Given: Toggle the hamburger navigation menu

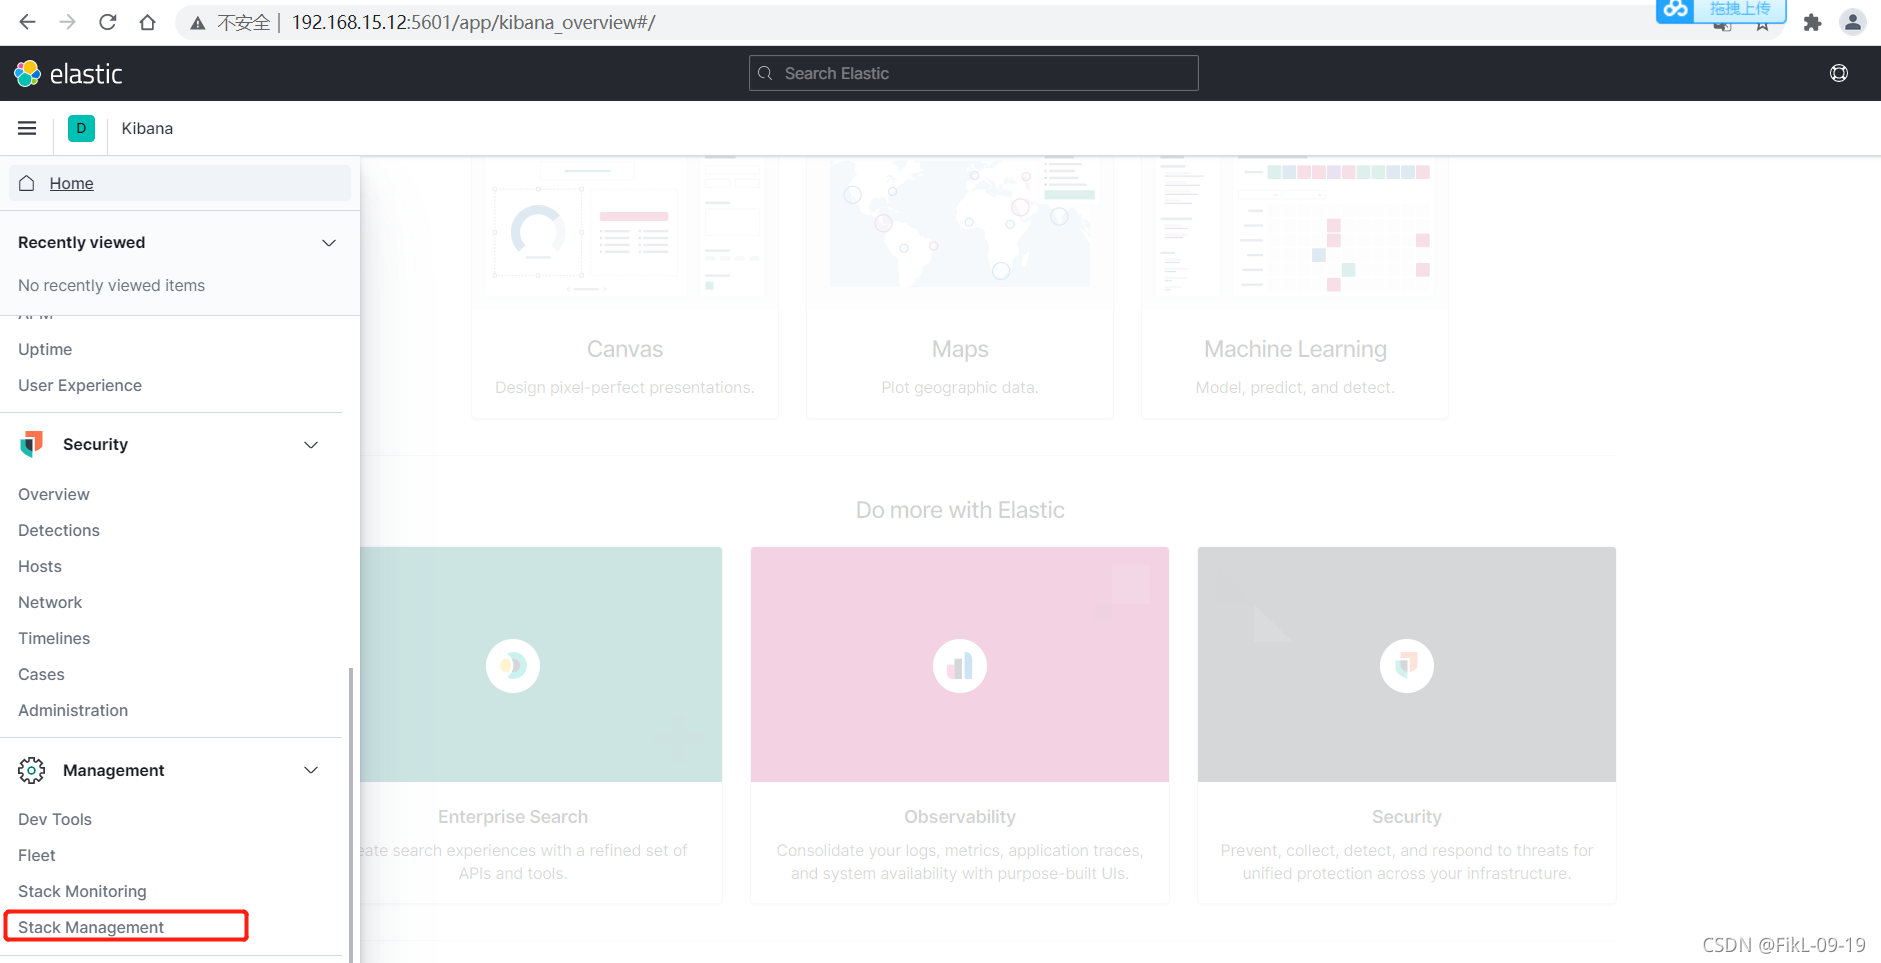Looking at the screenshot, I should (x=27, y=128).
